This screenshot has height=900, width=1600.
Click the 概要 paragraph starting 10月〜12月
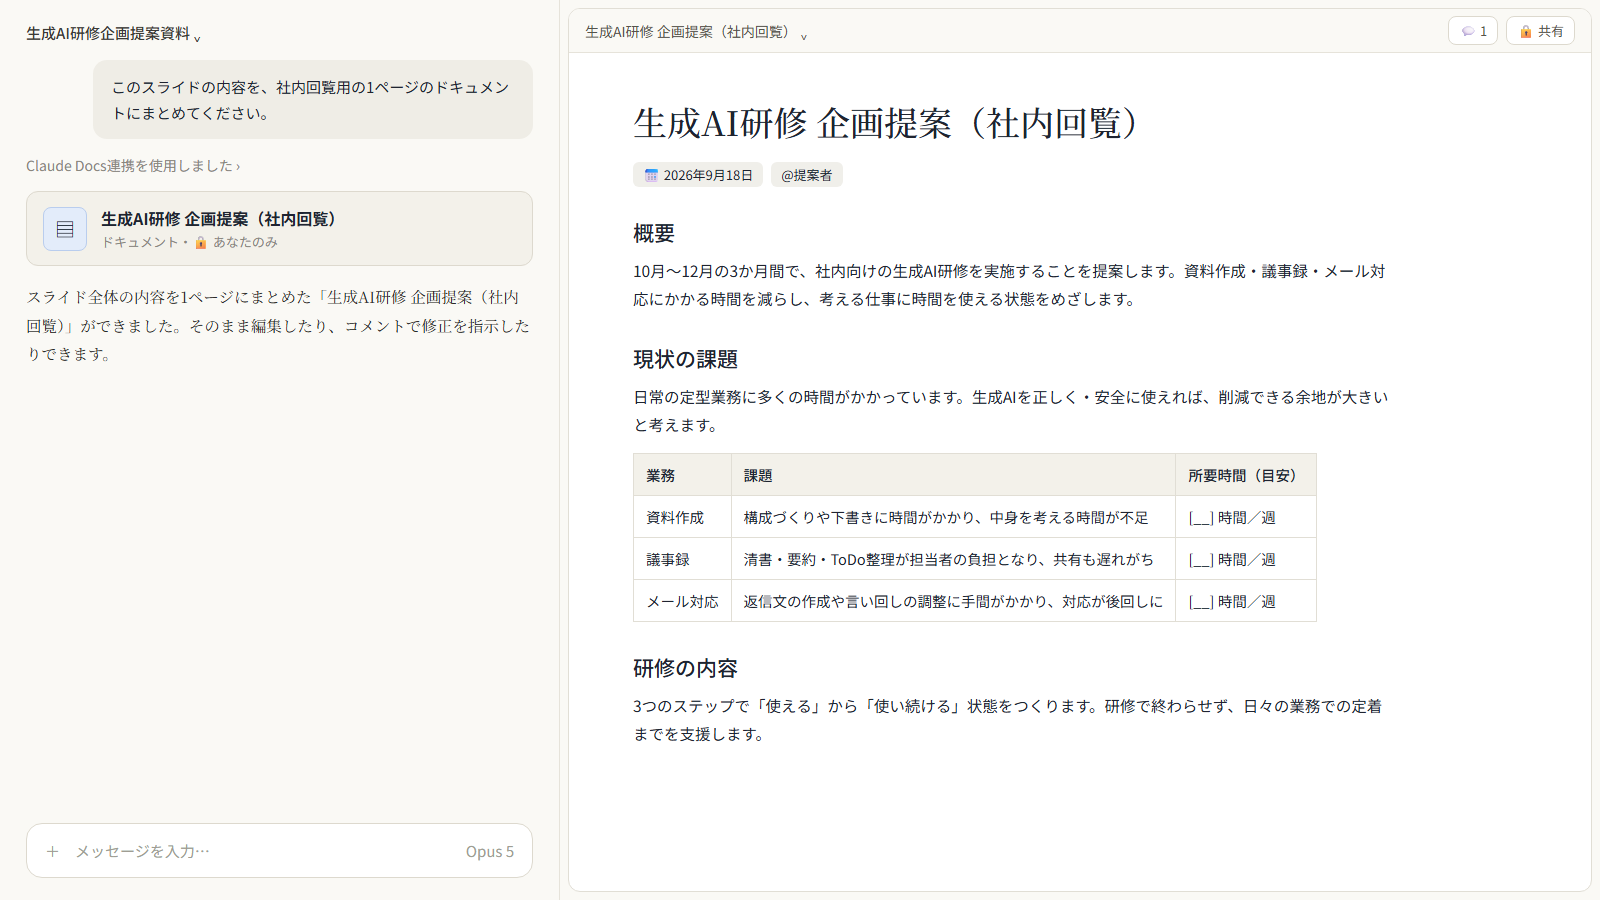pyautogui.click(x=1010, y=285)
